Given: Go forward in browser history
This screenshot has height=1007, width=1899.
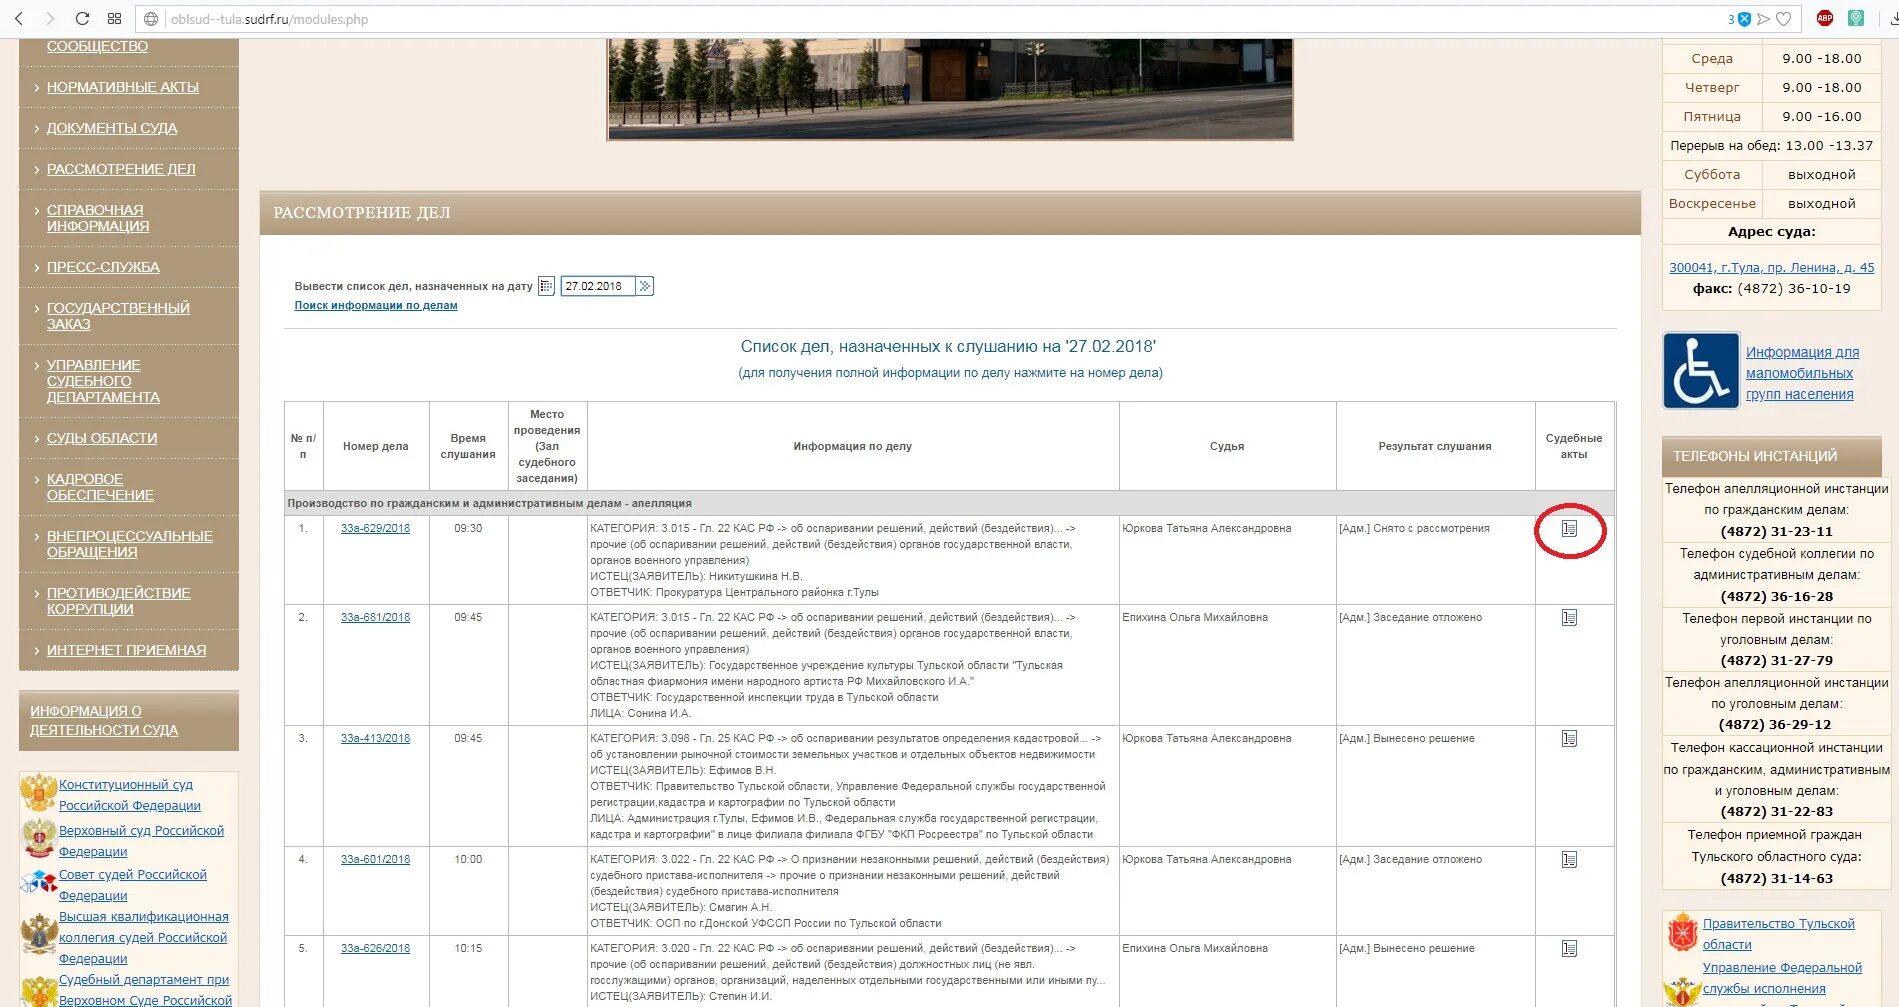Looking at the screenshot, I should (x=50, y=18).
